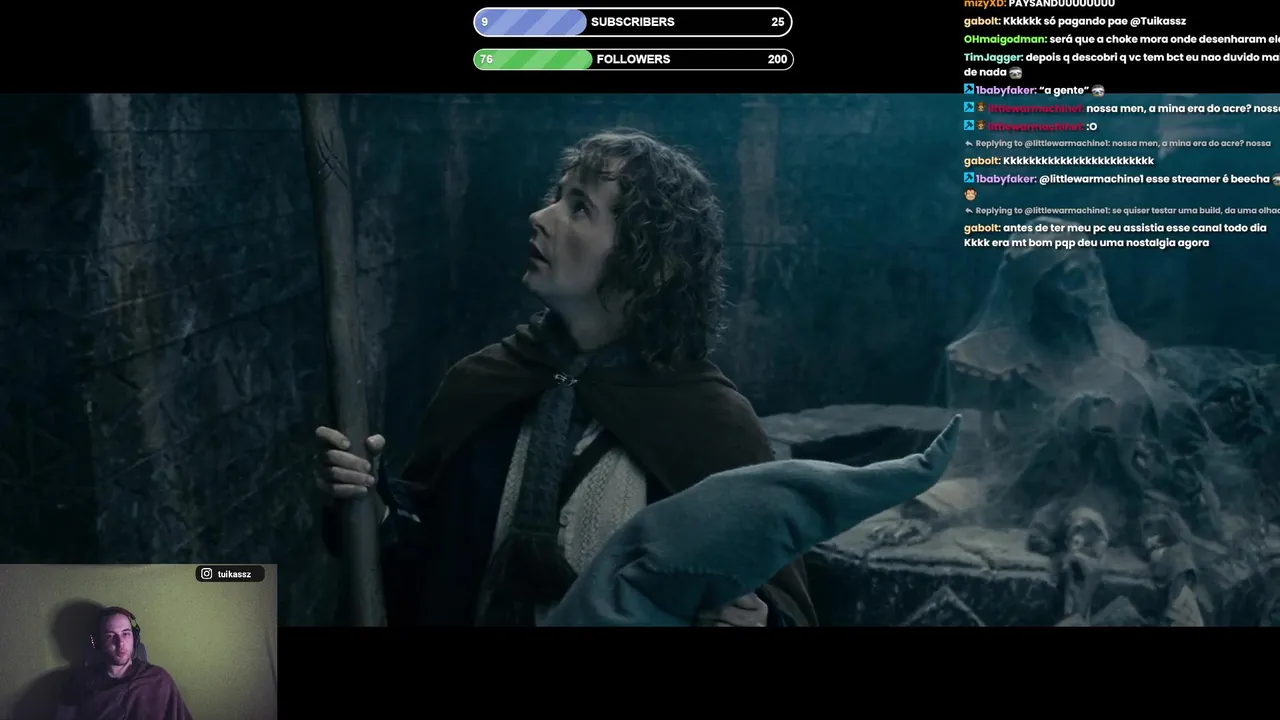The width and height of the screenshot is (1280, 720).
Task: Click the @Tuikassz mention in chat
Action: point(1158,21)
